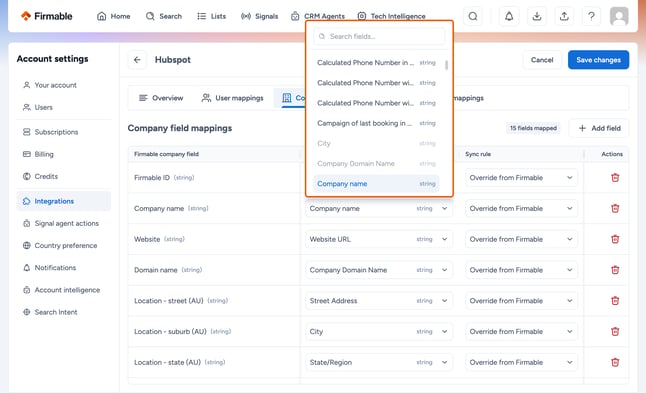Click the Search fields input
This screenshot has height=393, width=646.
[379, 36]
